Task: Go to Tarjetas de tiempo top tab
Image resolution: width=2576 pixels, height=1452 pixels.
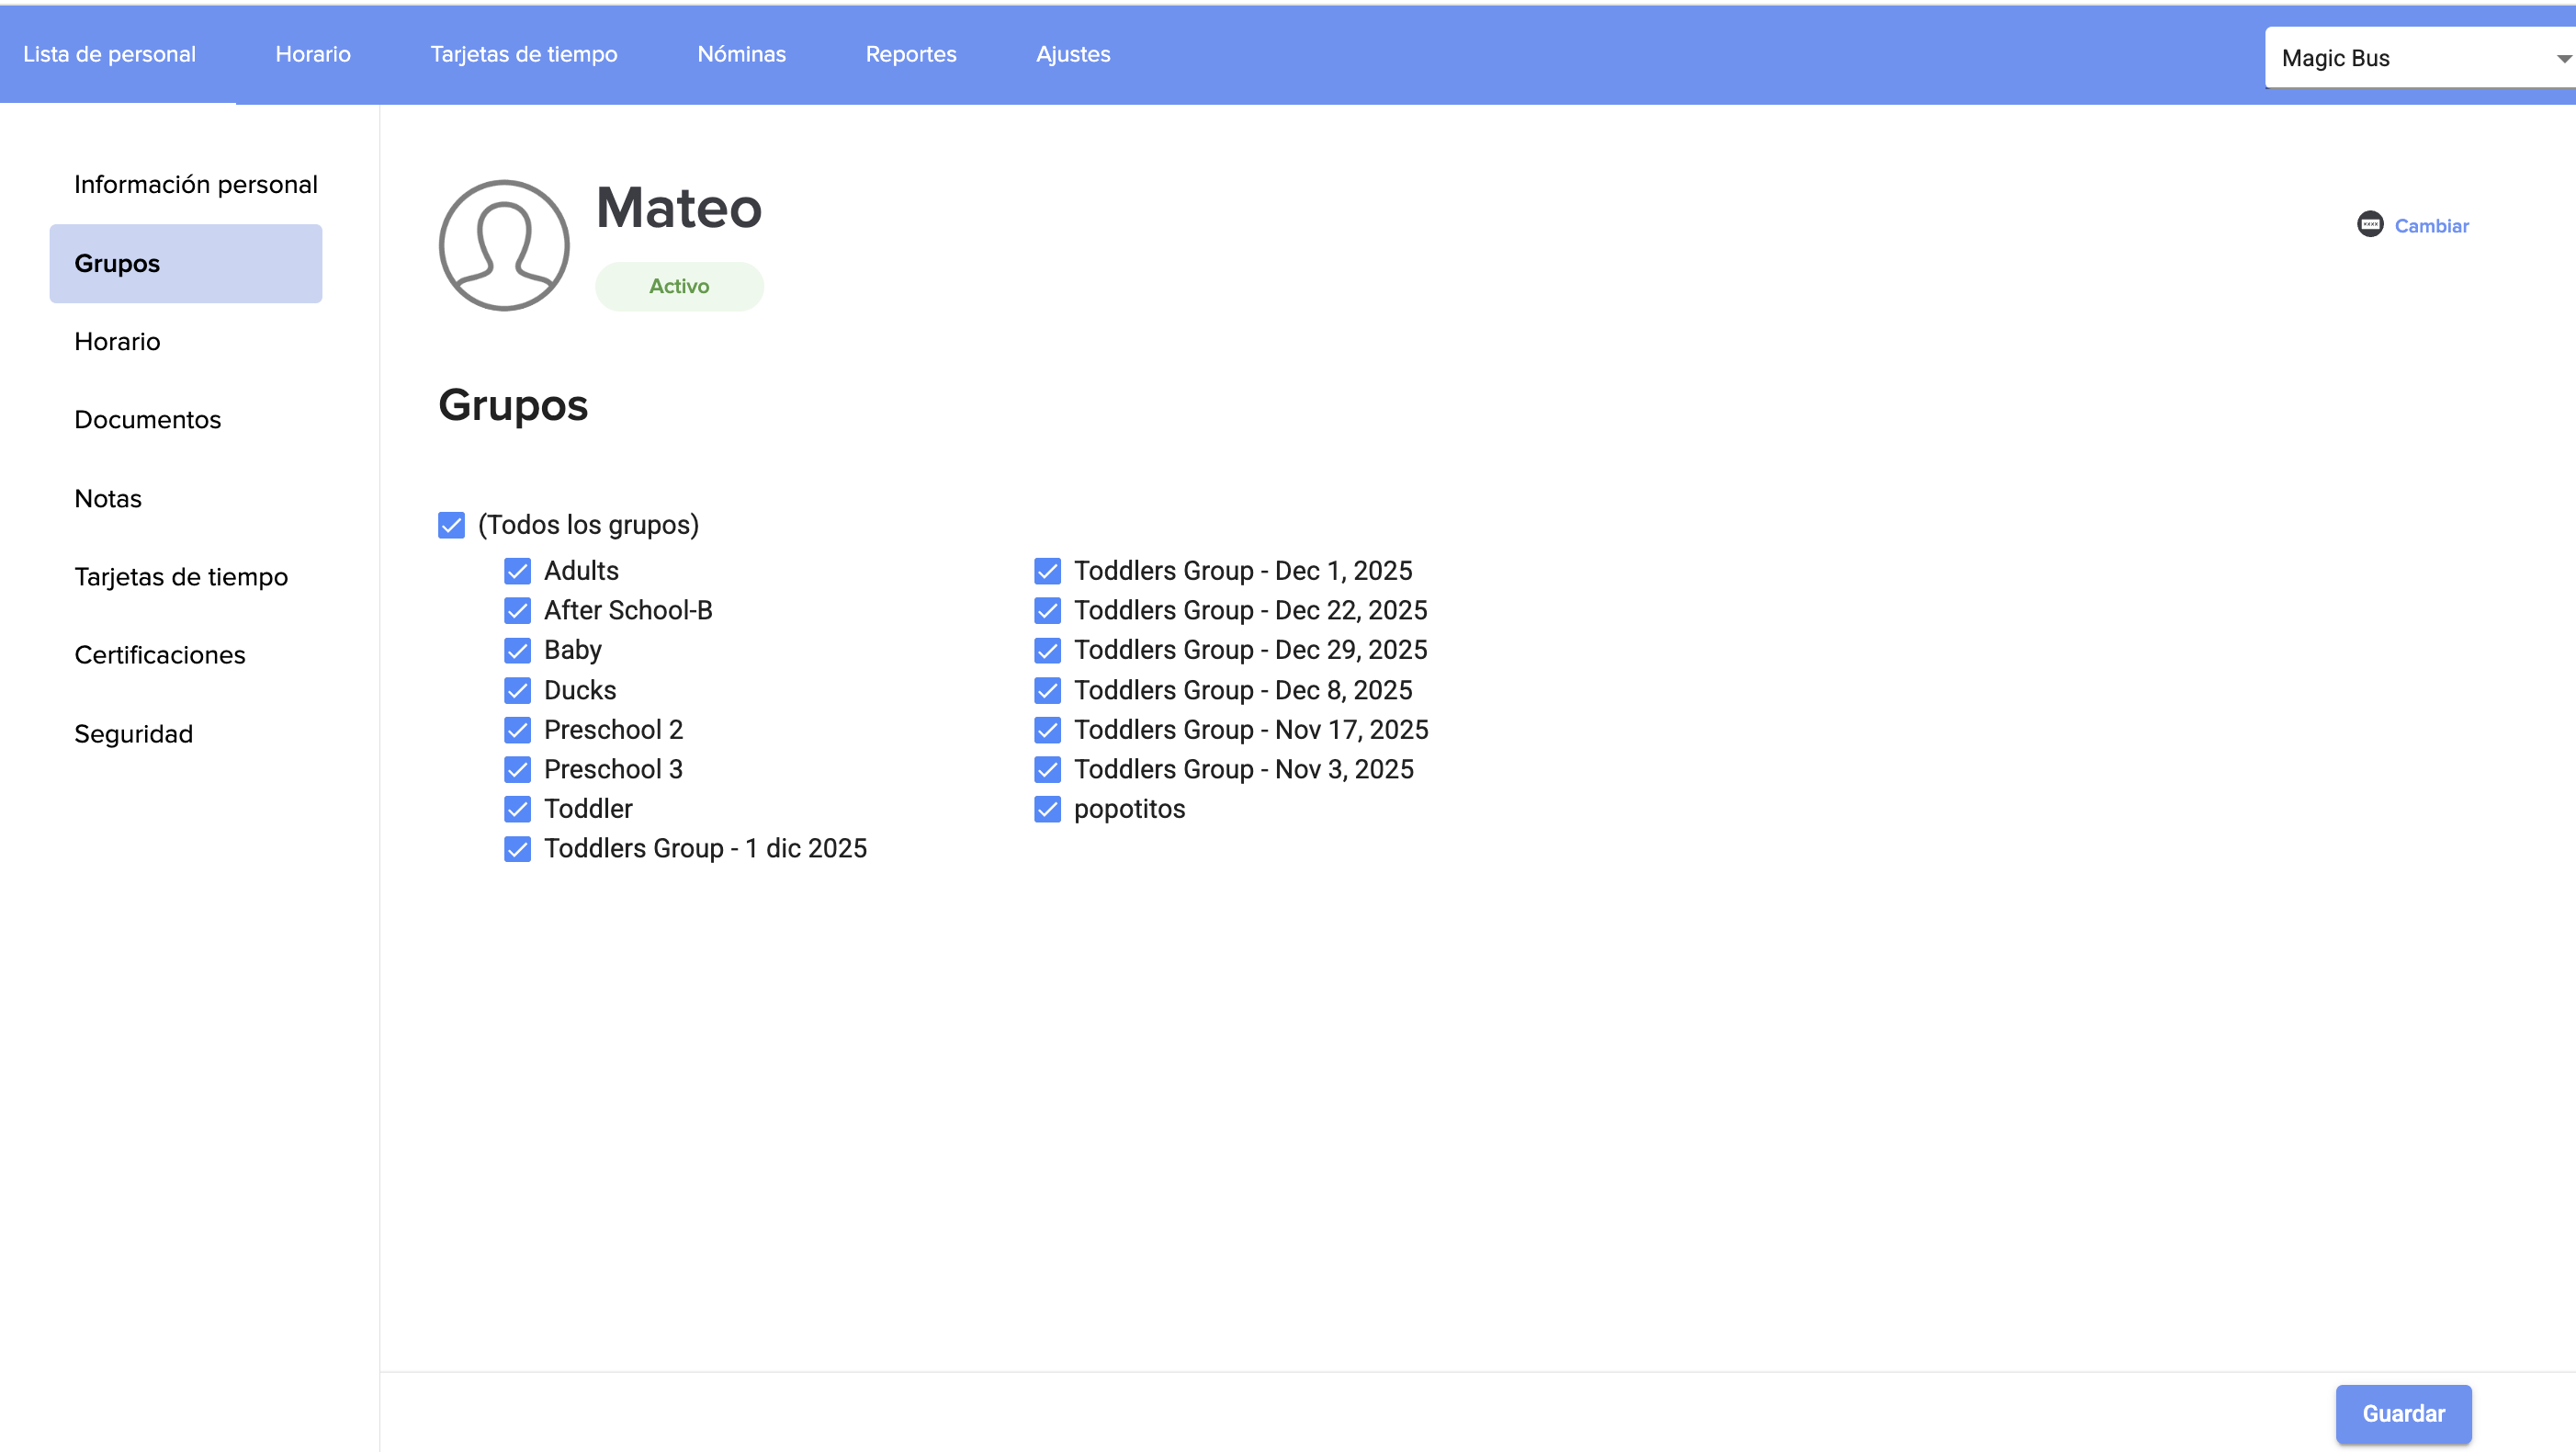Action: [x=523, y=54]
